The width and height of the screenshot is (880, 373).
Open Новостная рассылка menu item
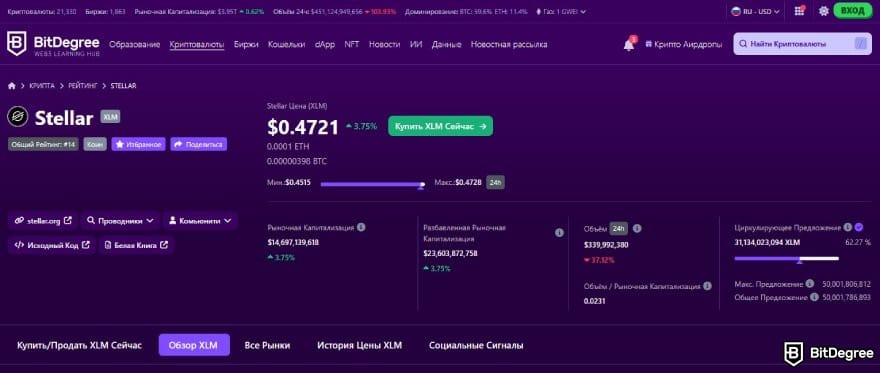tap(509, 44)
